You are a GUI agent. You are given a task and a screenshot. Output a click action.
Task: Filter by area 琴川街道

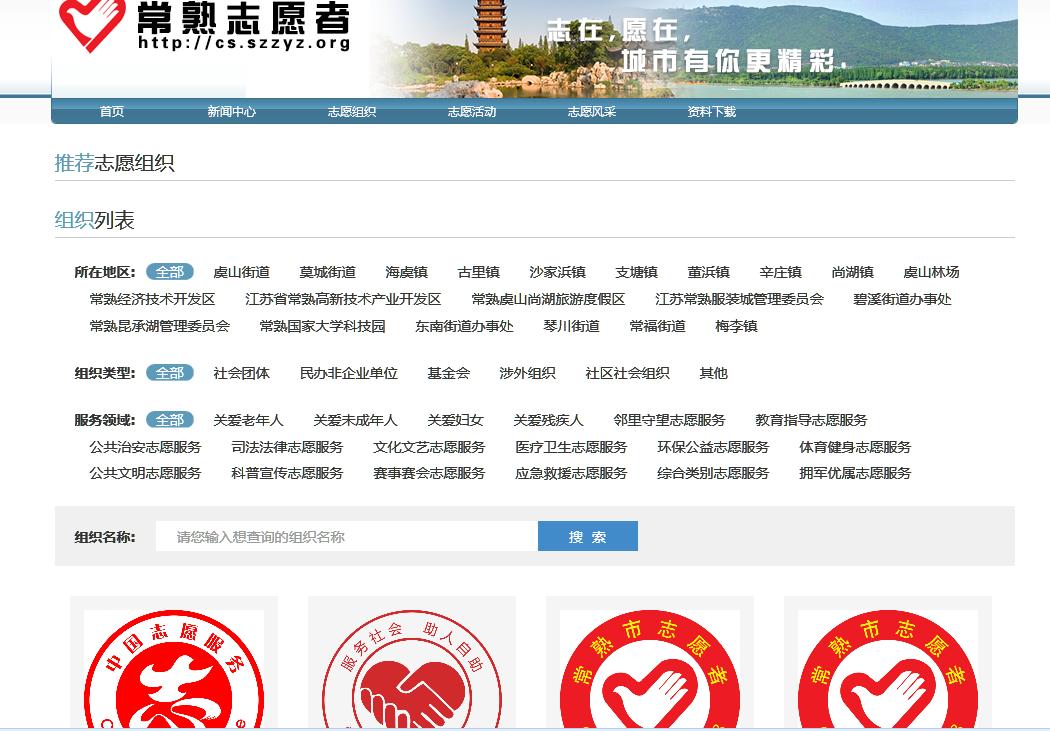coord(571,326)
